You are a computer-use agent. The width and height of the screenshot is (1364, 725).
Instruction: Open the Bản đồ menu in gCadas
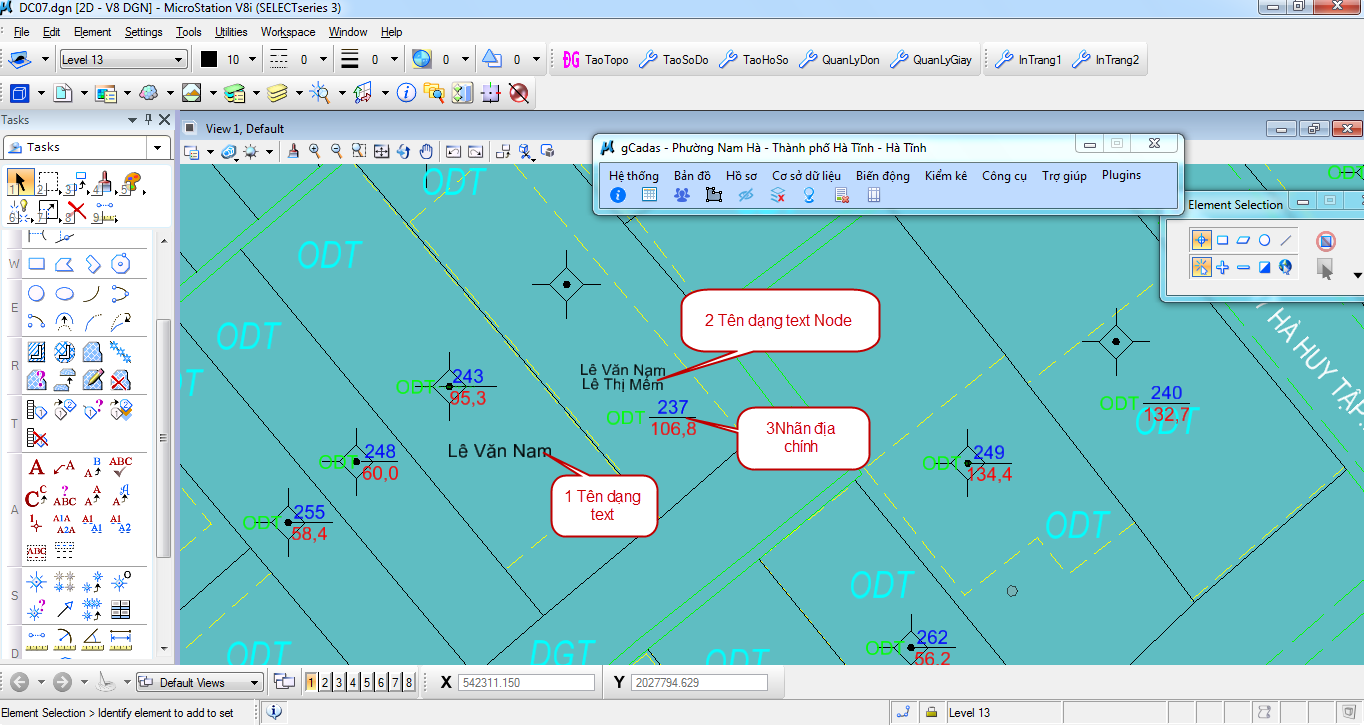tap(691, 175)
